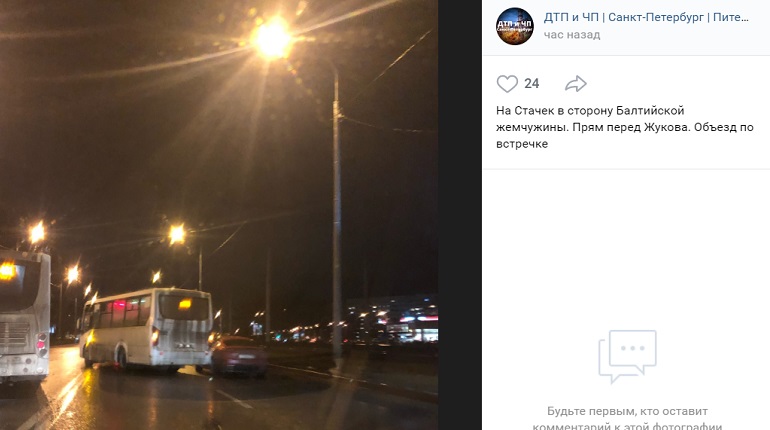
Task: Click the brightest street lamp at the top
Action: coord(272,38)
